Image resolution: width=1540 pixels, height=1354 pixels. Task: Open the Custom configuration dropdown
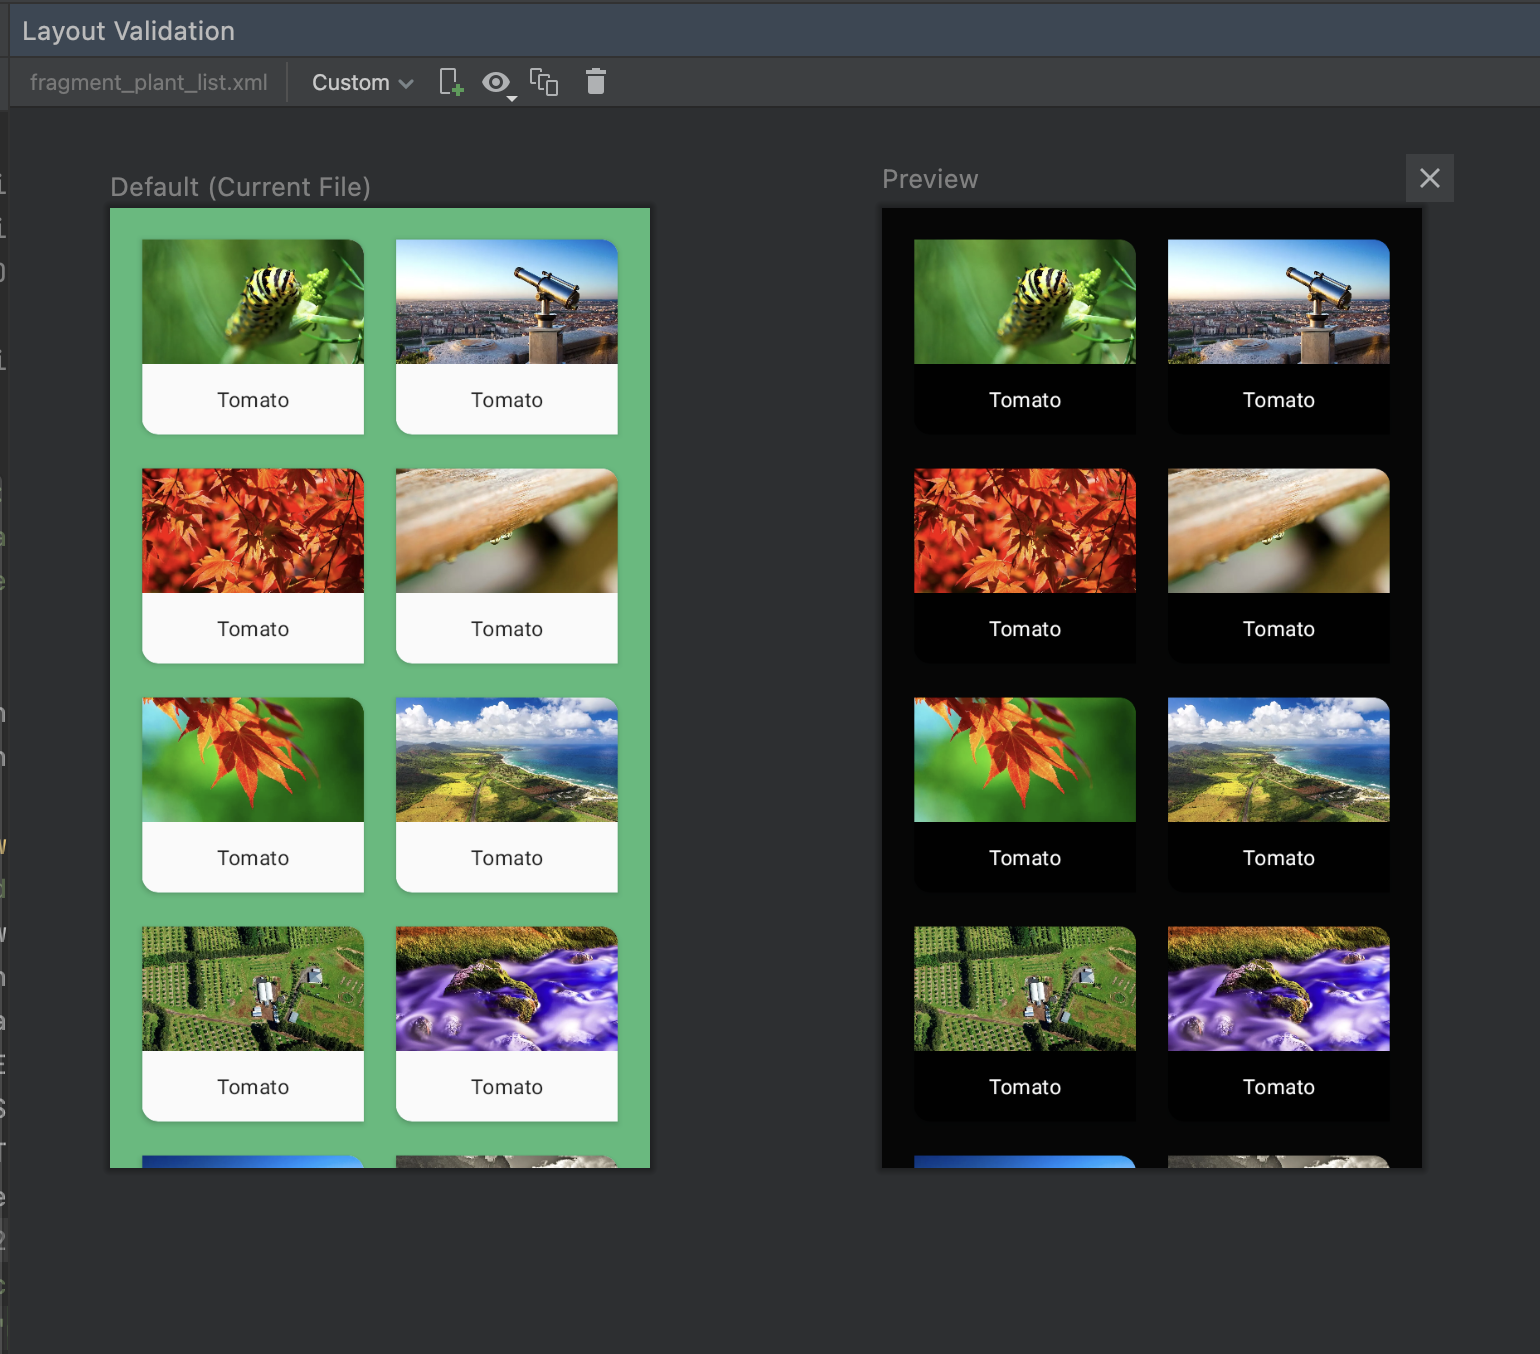coord(360,82)
